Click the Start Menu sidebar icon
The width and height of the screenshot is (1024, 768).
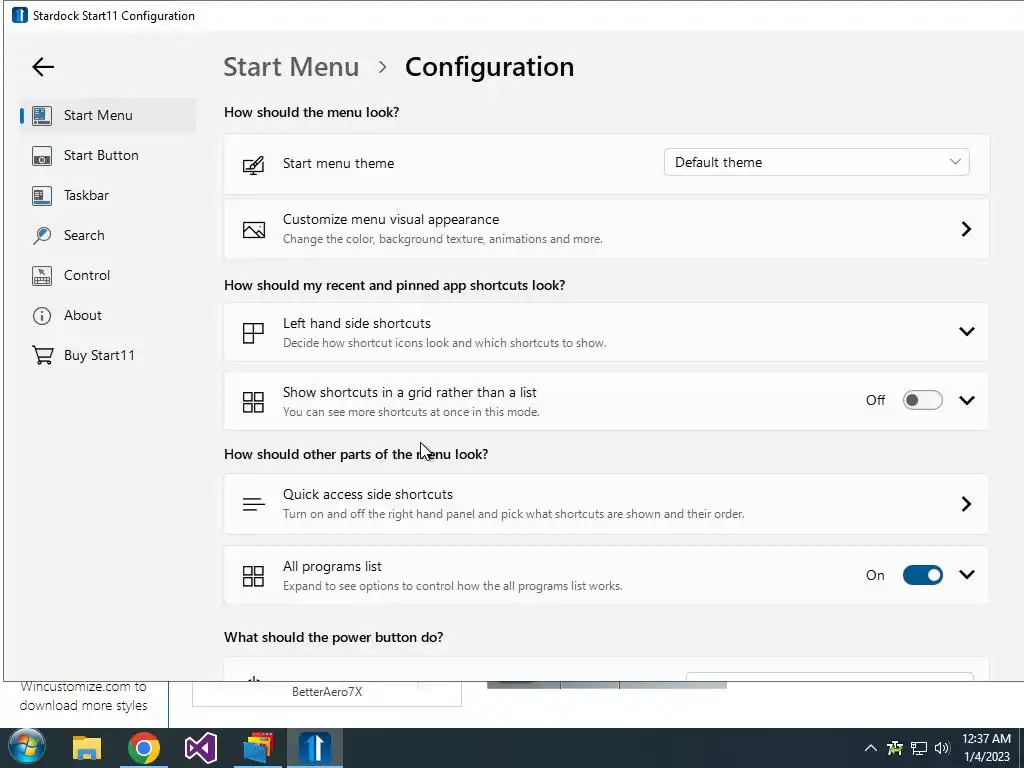[x=42, y=116]
